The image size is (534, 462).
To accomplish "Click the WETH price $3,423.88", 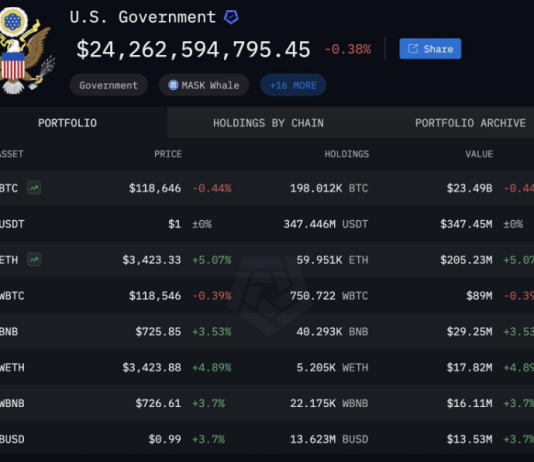I will coord(152,368).
